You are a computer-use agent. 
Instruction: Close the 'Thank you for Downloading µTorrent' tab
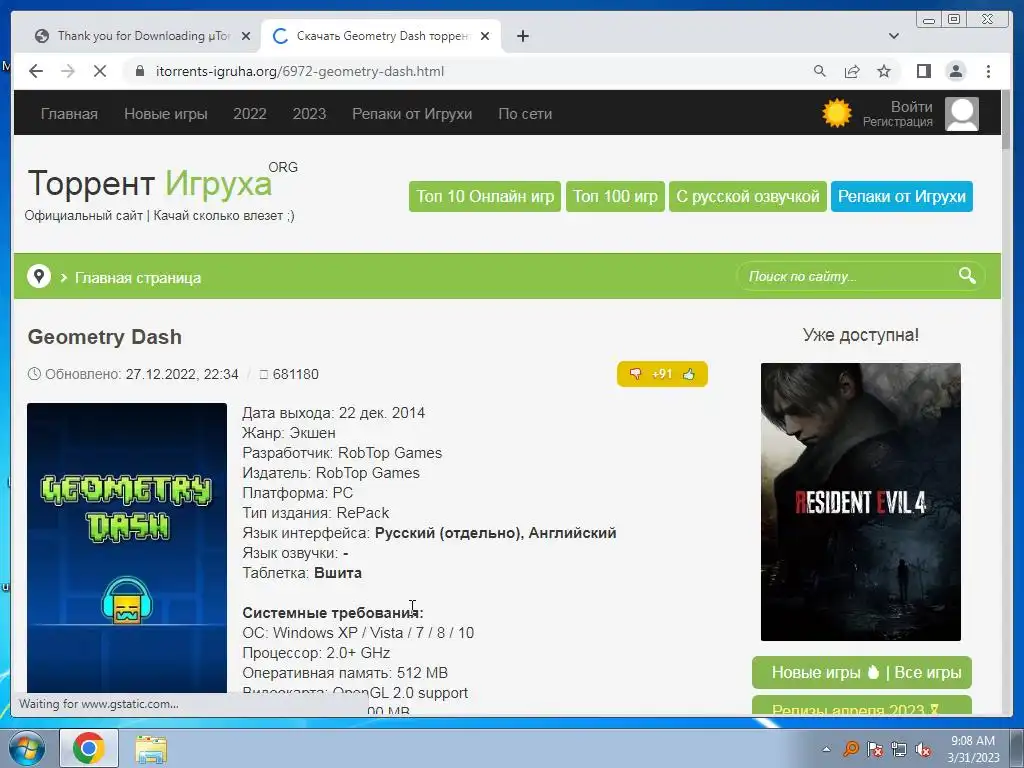[x=246, y=36]
